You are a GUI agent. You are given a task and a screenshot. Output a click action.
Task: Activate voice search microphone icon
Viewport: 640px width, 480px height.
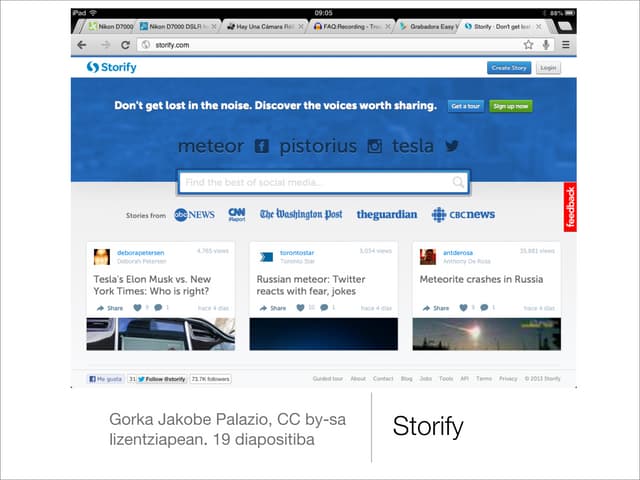(546, 45)
